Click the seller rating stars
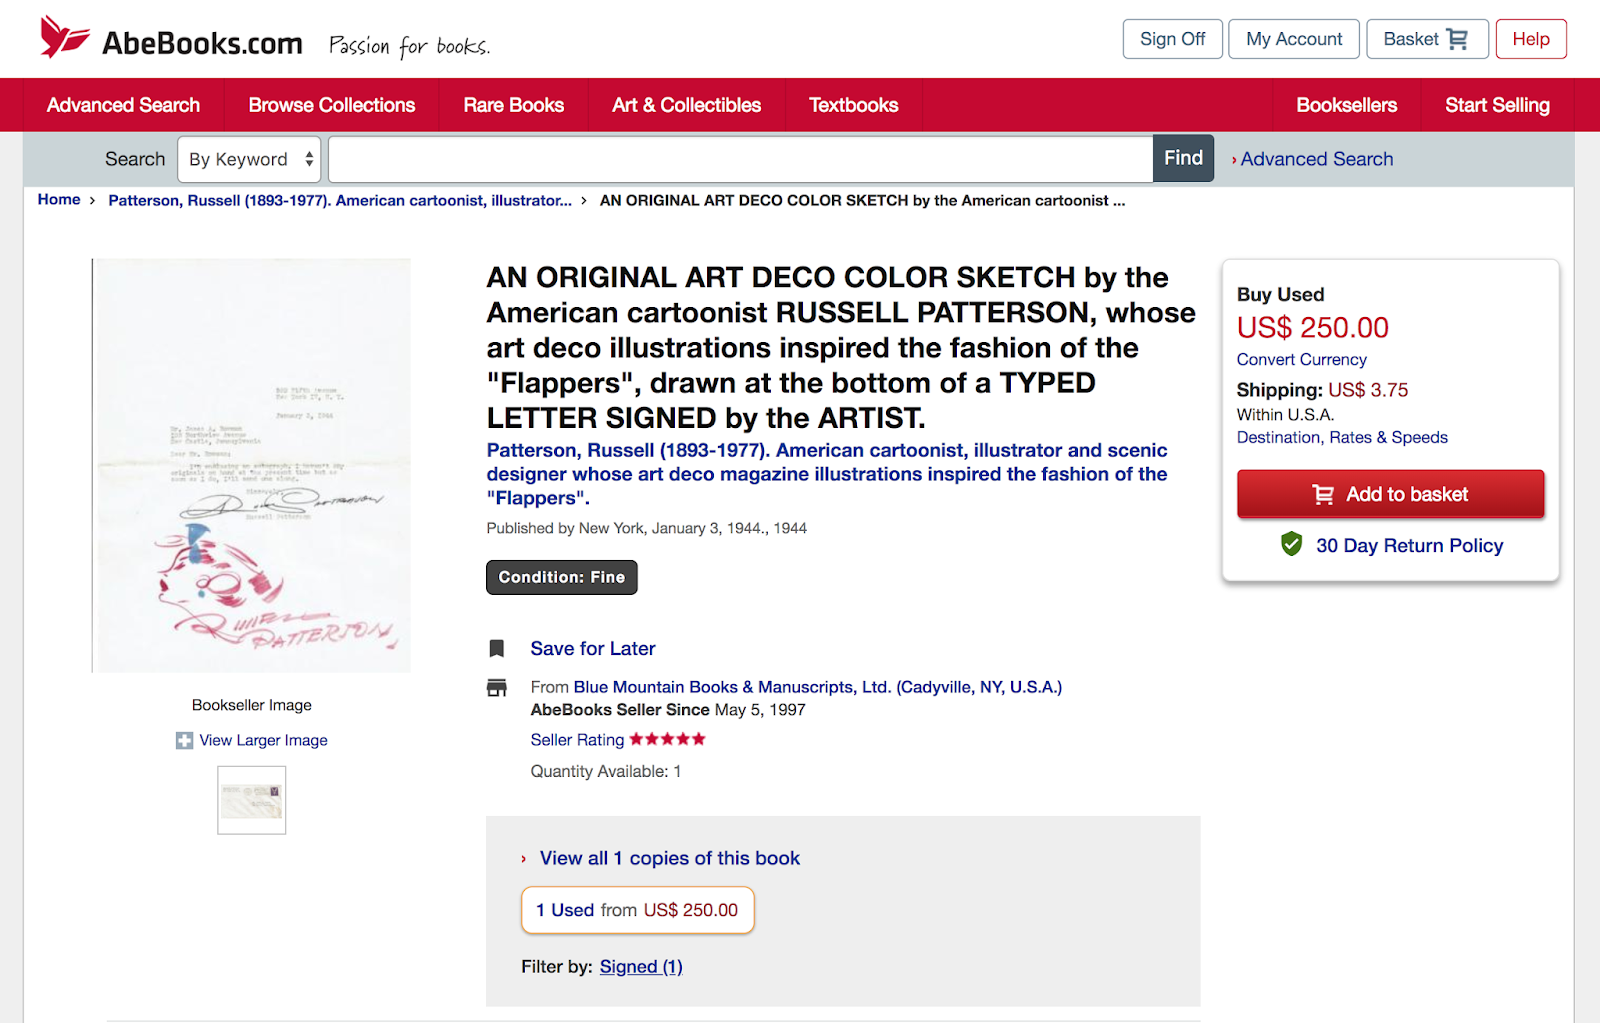This screenshot has height=1023, width=1600. click(667, 740)
